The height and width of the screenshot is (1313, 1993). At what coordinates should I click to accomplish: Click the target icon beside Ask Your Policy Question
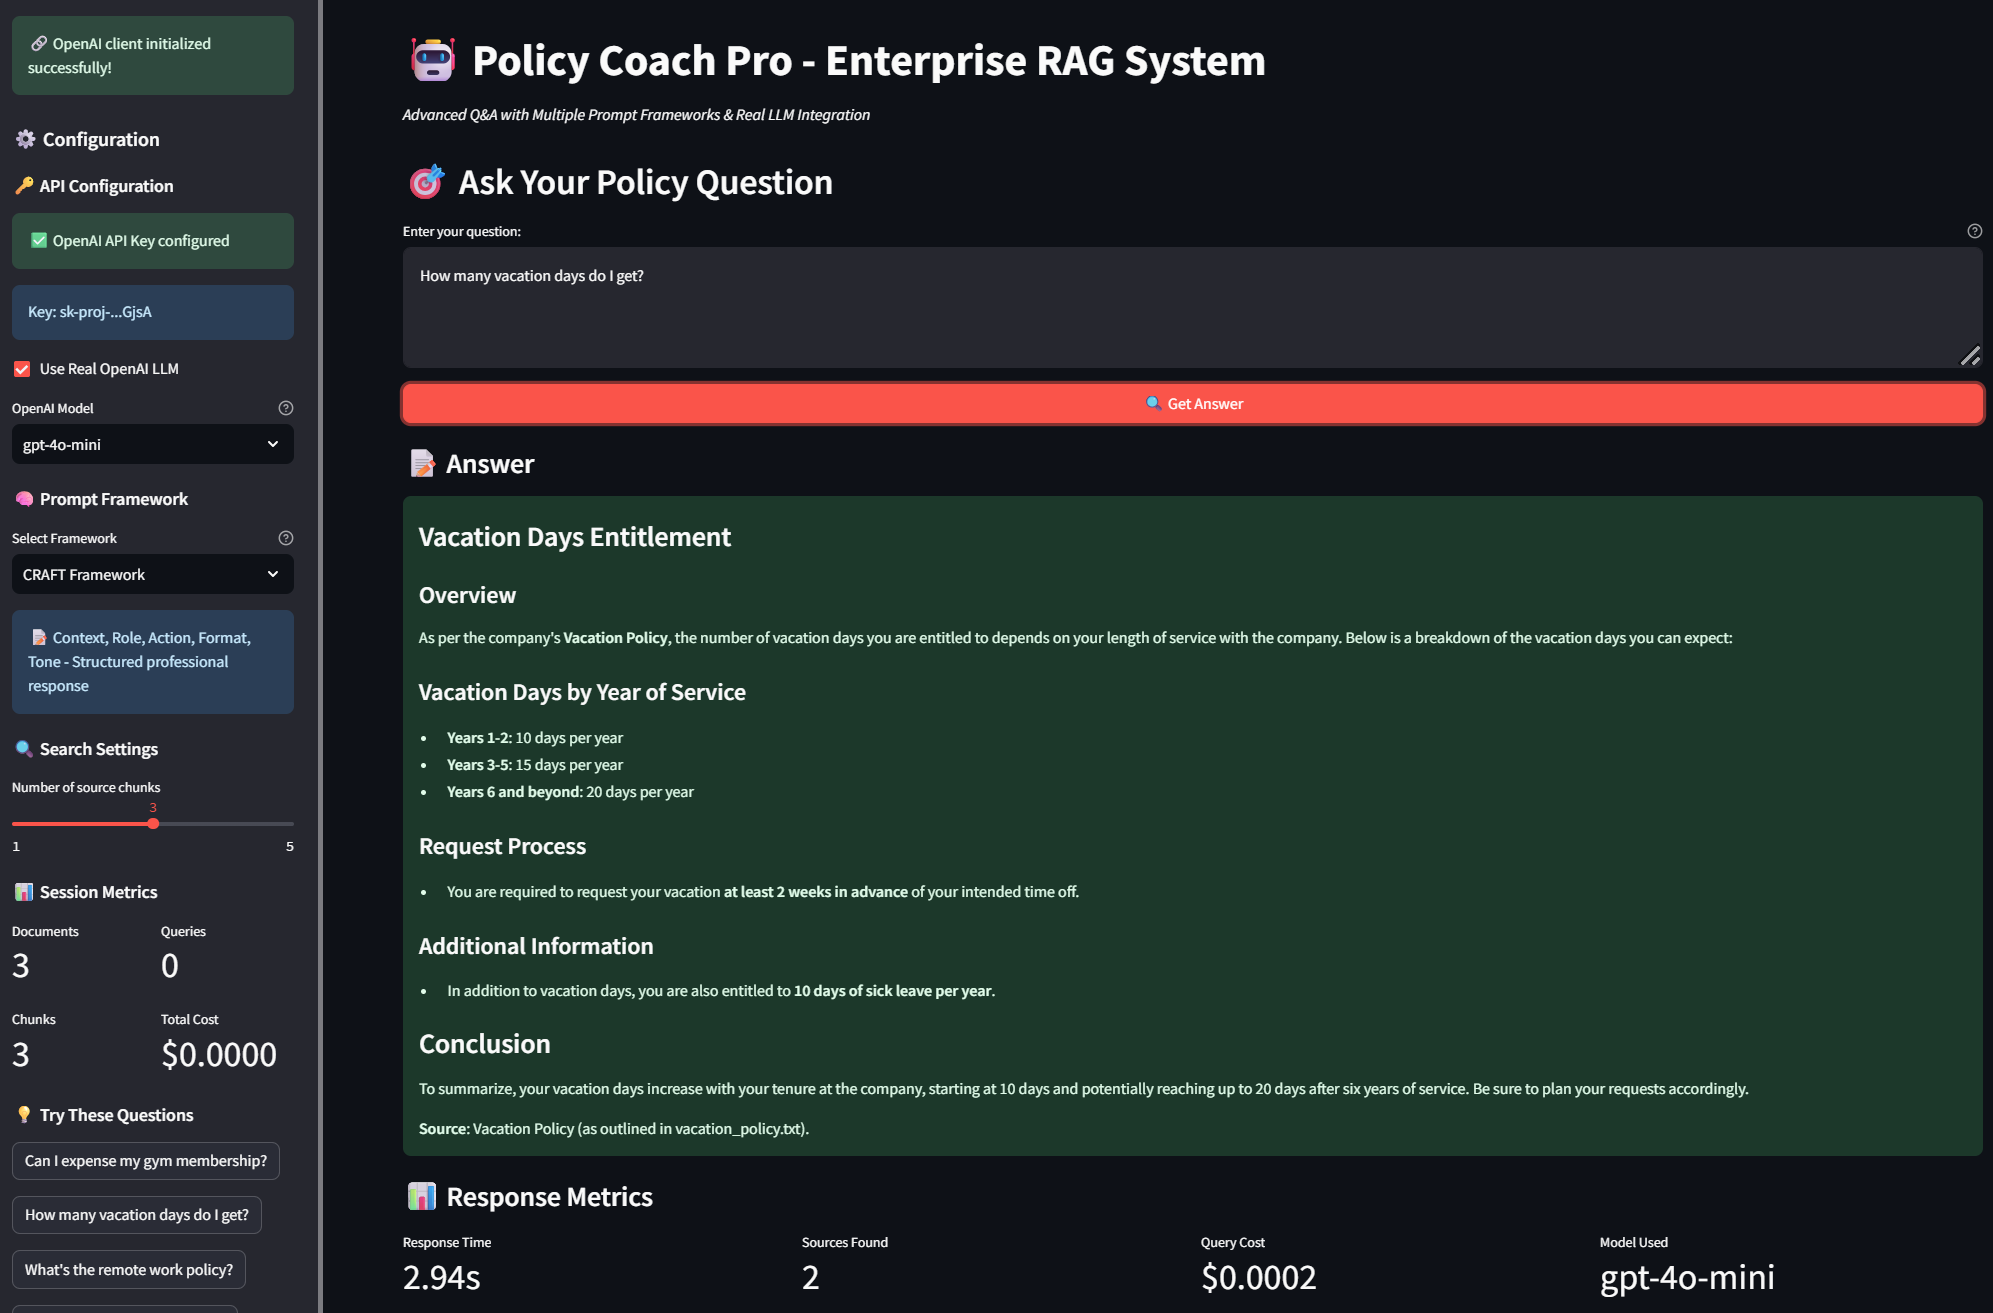[427, 182]
